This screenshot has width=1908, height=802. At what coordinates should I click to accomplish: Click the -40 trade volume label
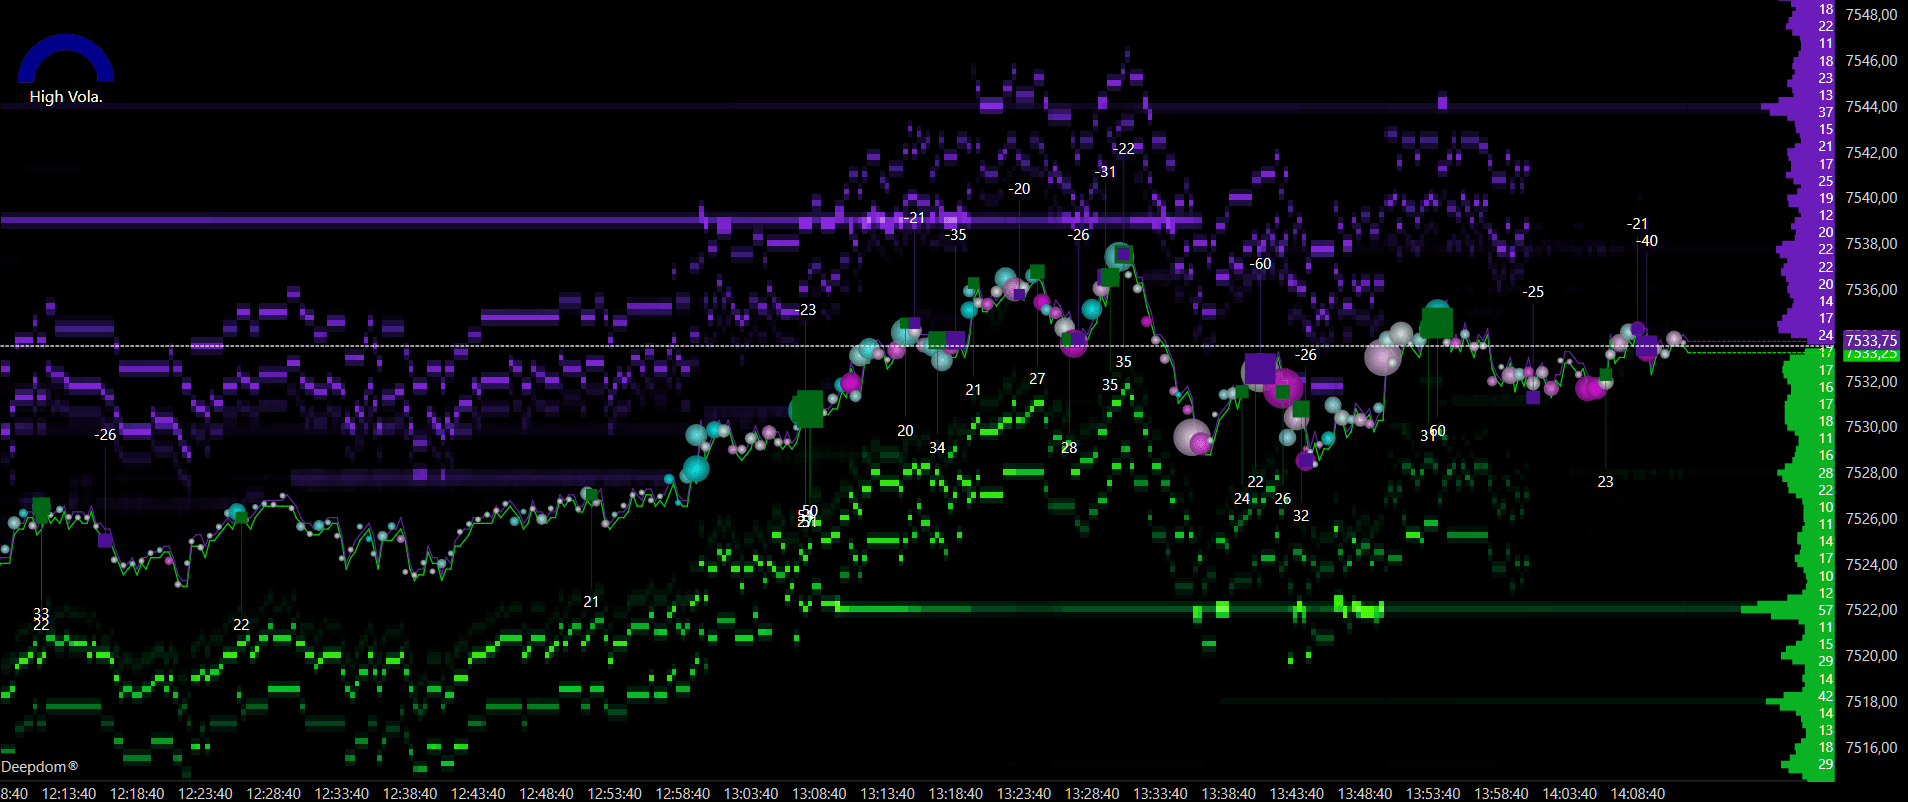(x=1646, y=241)
